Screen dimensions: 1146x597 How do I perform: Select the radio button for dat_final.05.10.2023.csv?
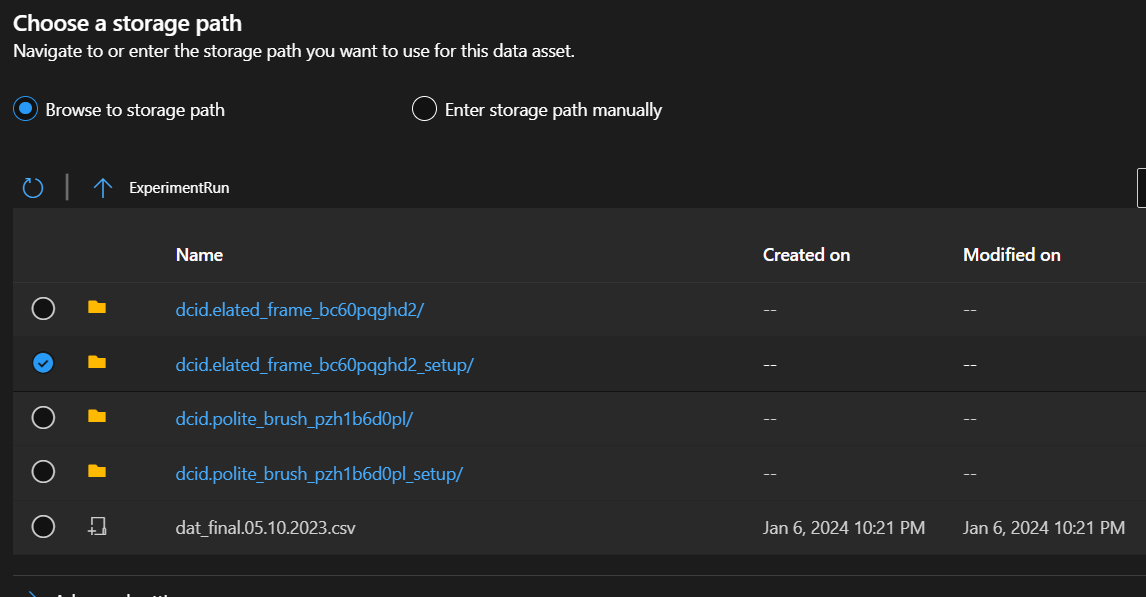43,526
